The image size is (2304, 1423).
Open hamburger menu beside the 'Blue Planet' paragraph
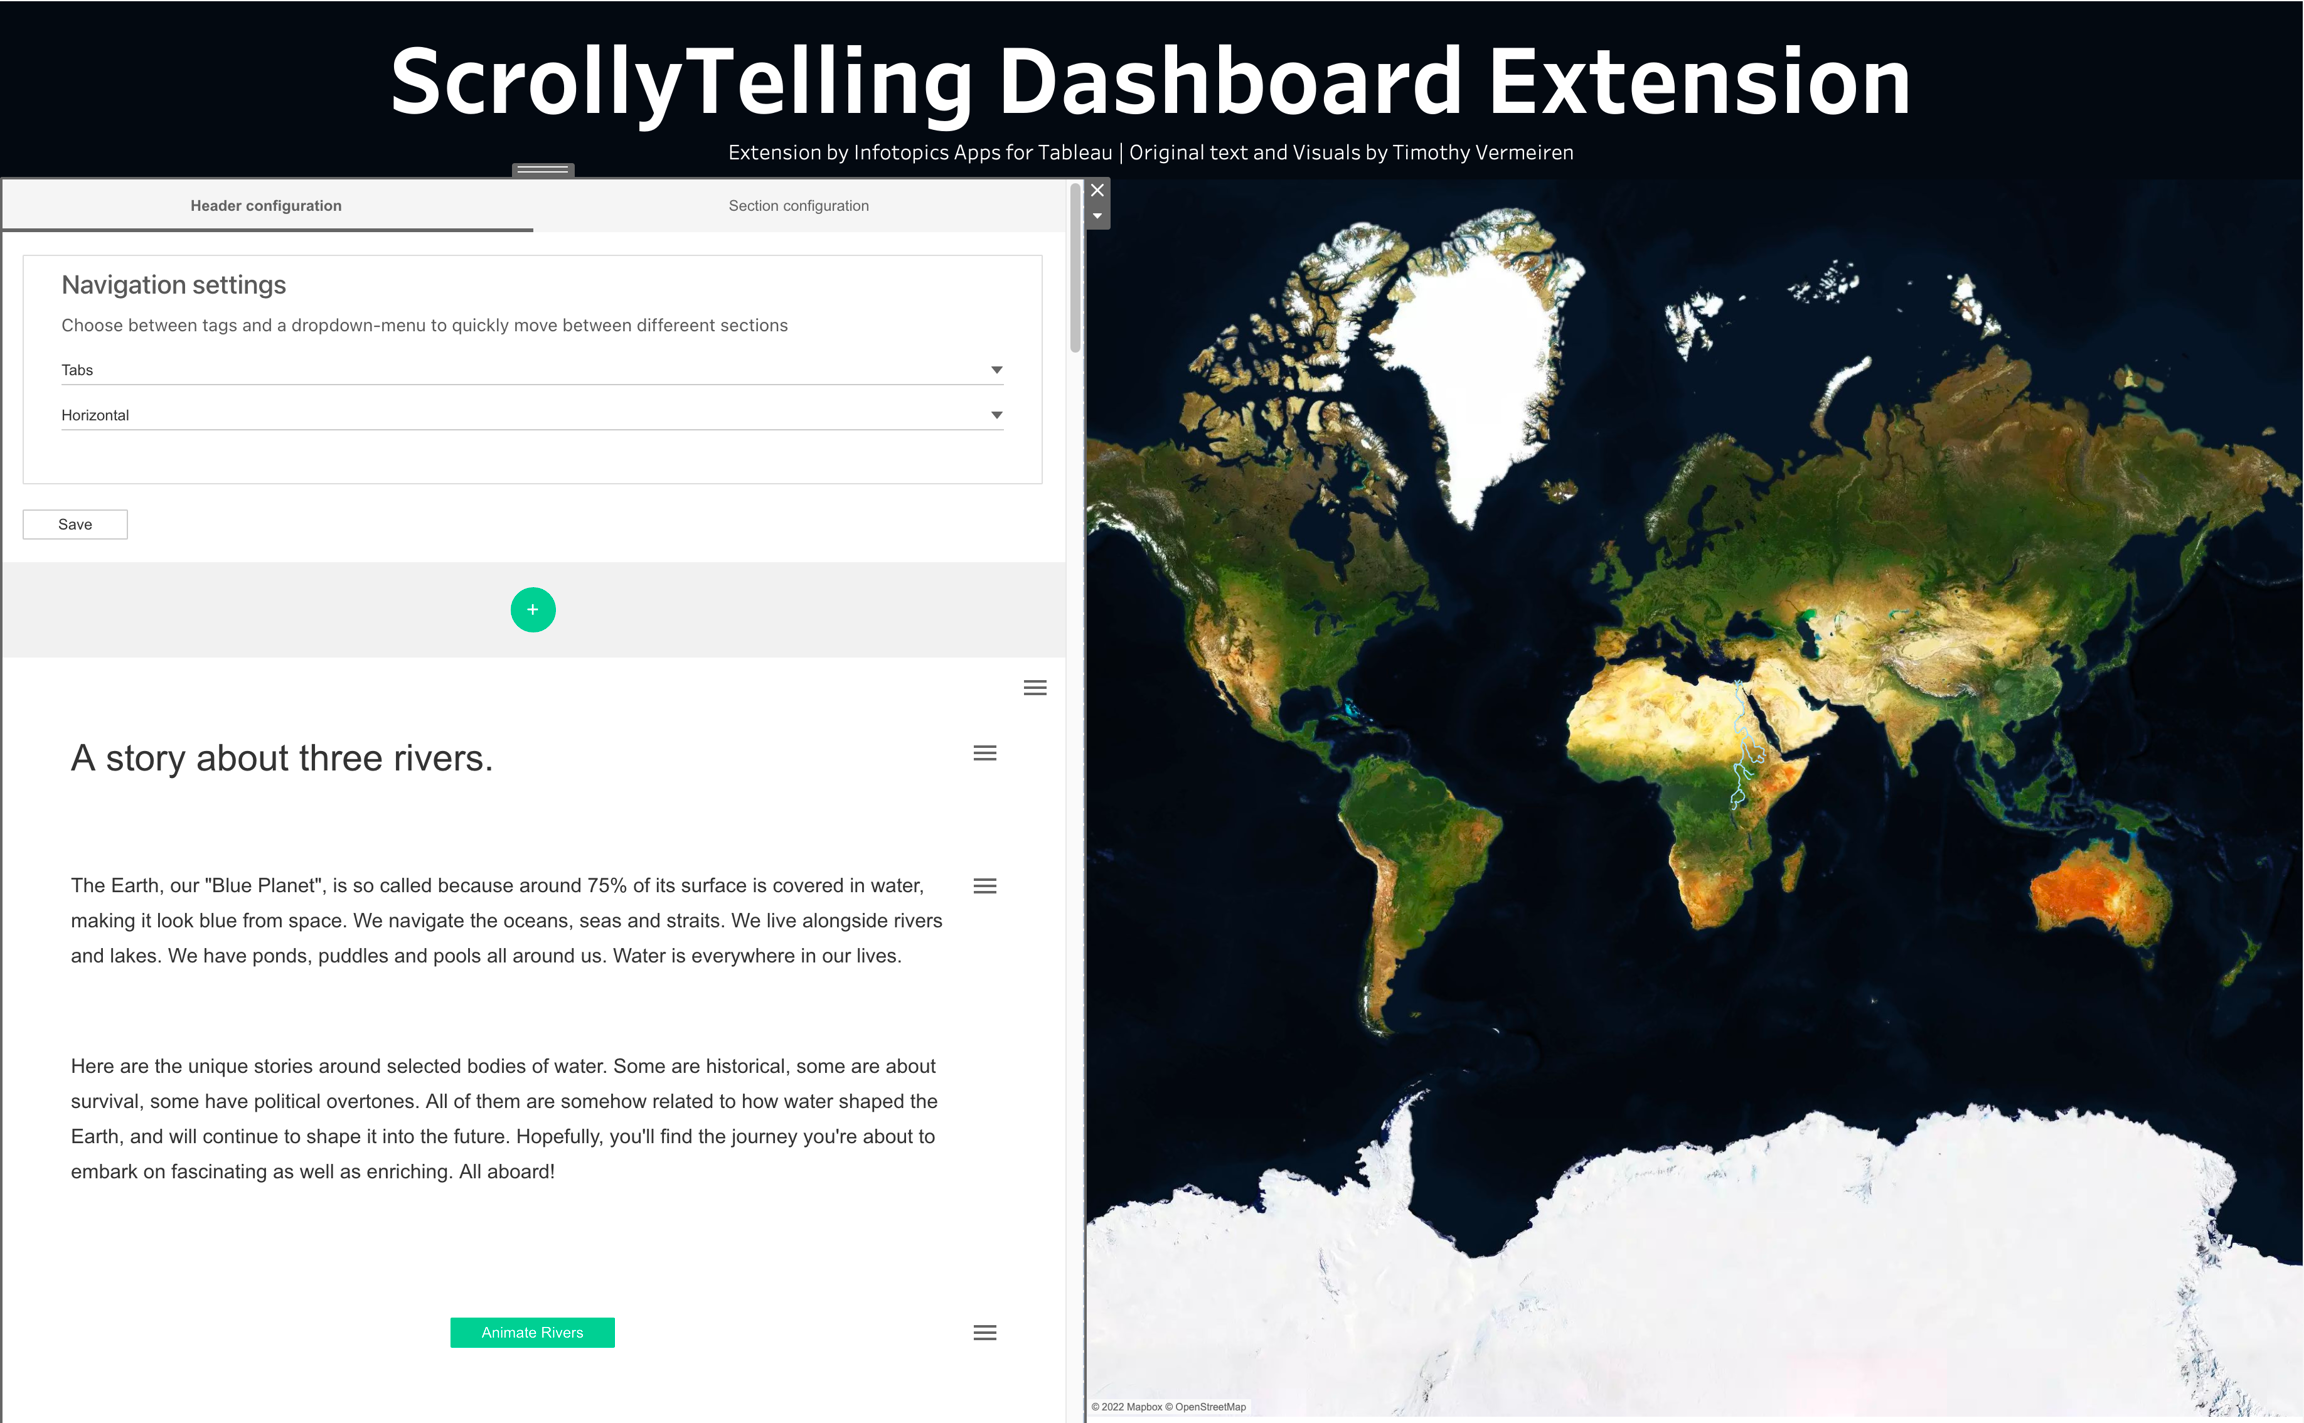tap(985, 886)
